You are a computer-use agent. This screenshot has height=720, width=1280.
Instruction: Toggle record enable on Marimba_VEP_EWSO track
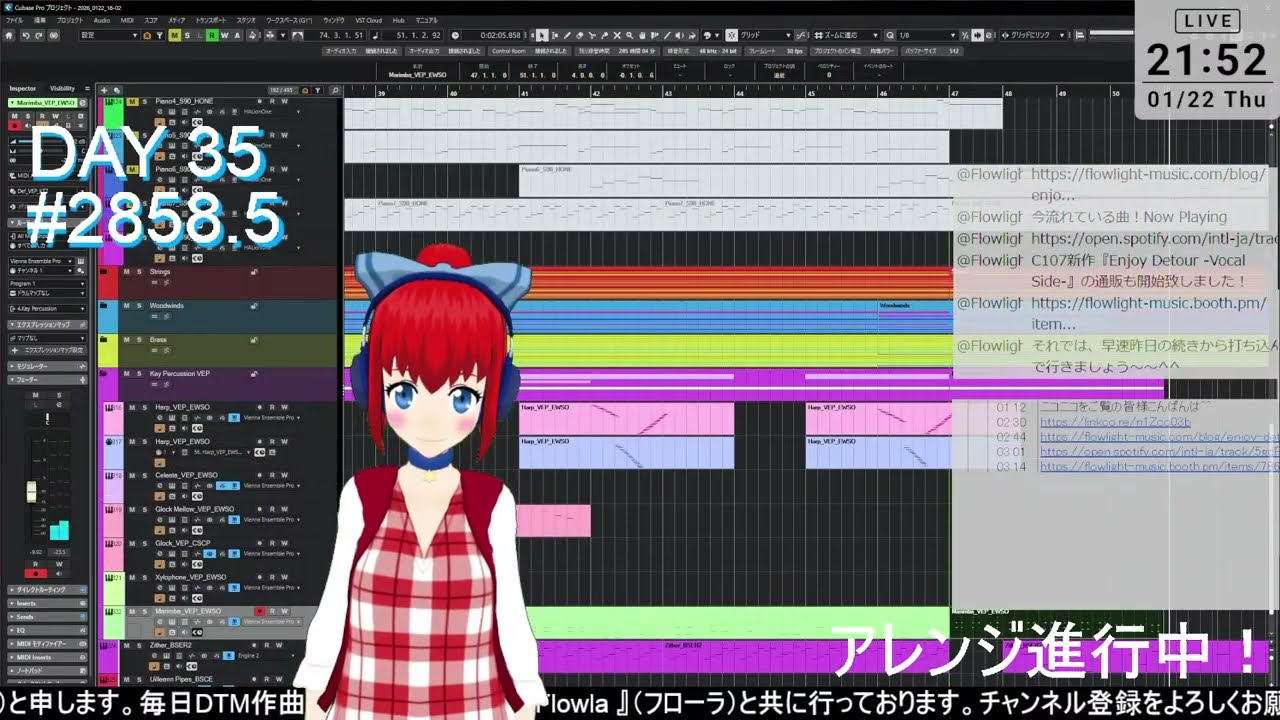[260, 610]
